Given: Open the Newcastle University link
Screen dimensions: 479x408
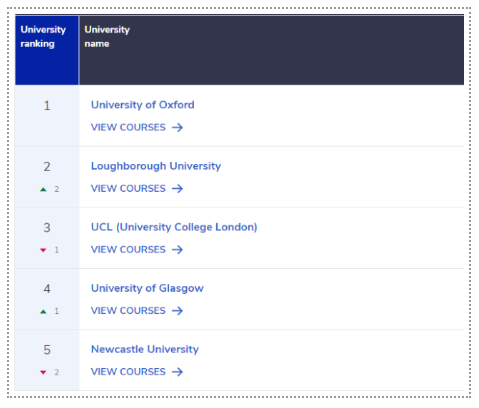Looking at the screenshot, I should [145, 349].
